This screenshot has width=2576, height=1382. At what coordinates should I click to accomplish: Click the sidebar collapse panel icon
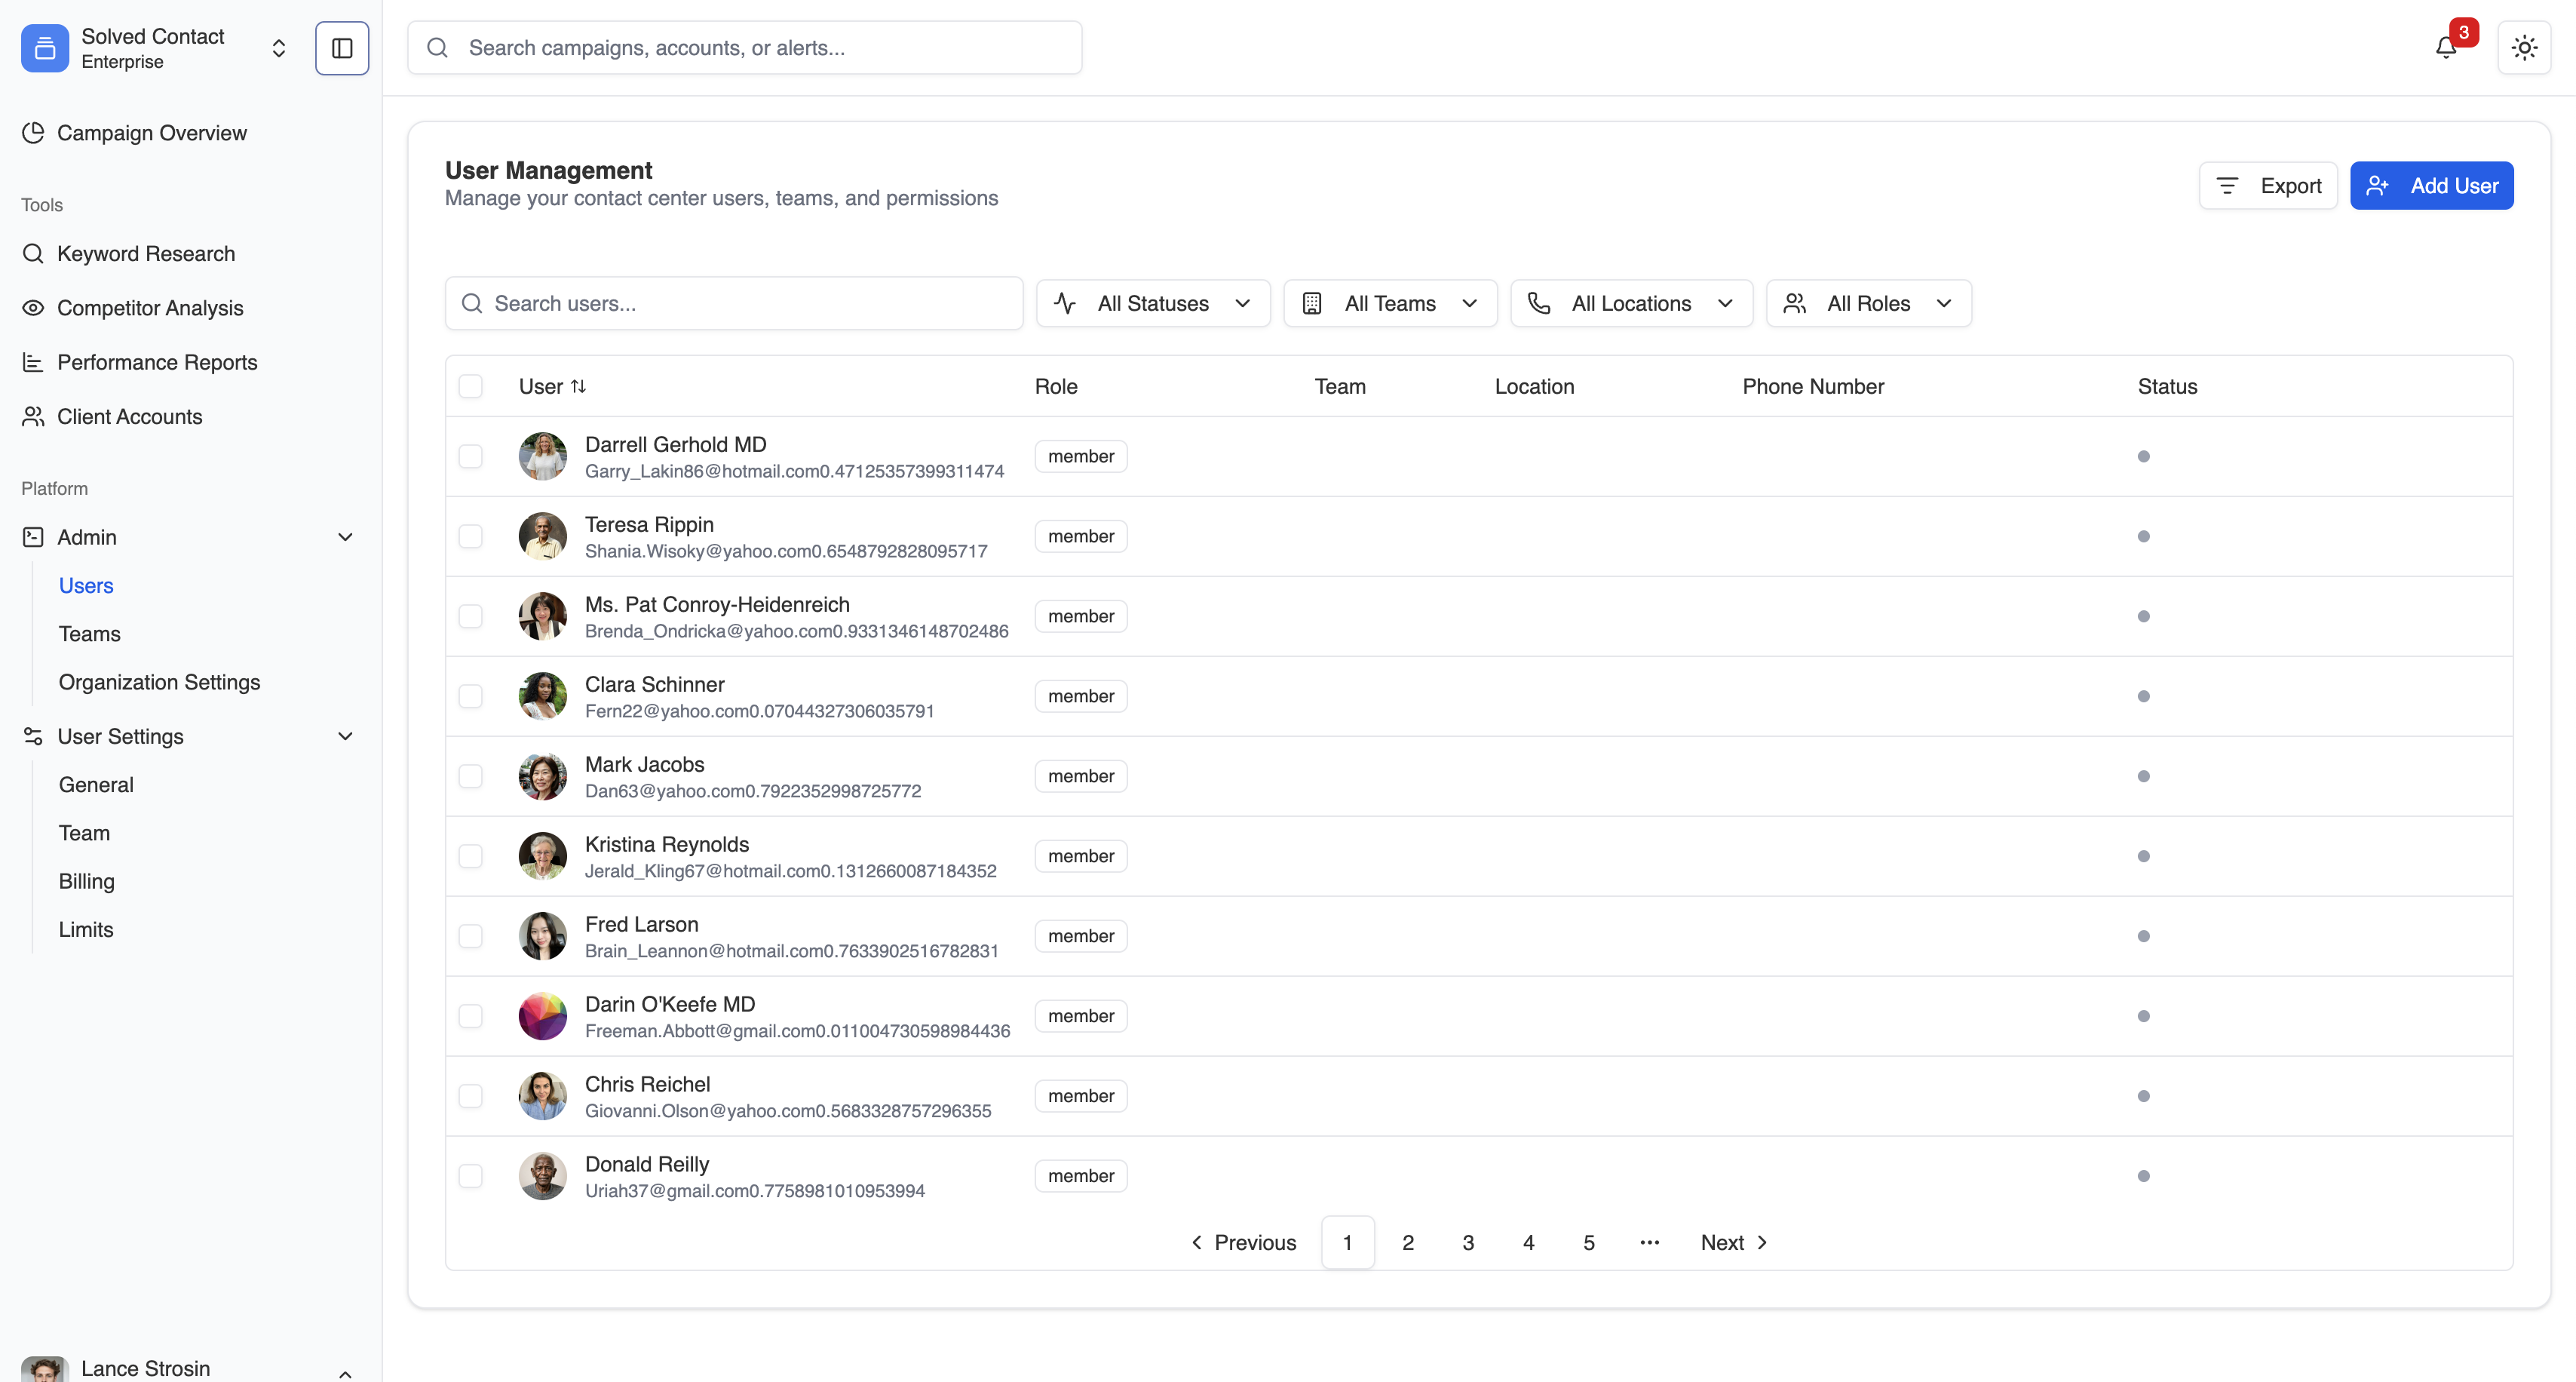342,48
